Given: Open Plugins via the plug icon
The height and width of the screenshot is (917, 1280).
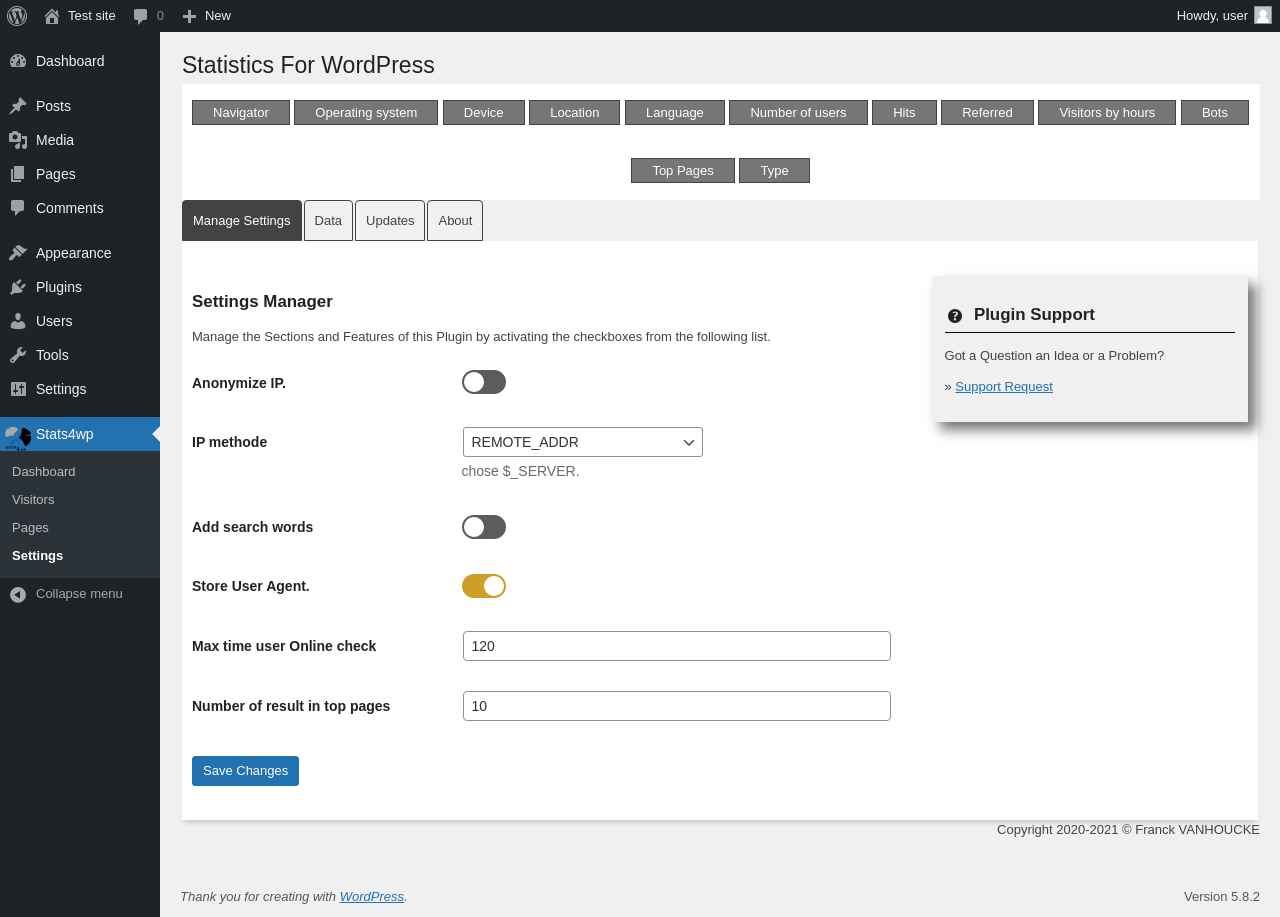Looking at the screenshot, I should tap(18, 287).
